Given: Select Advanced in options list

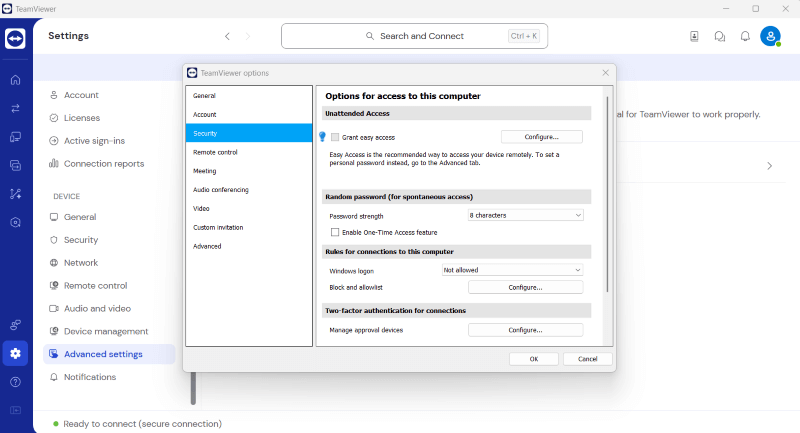Looking at the screenshot, I should click(x=249, y=246).
